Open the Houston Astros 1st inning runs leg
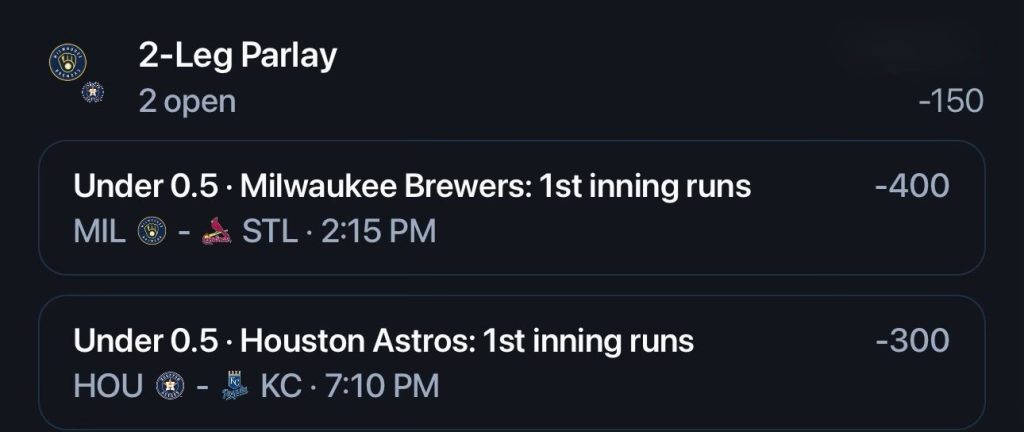Screen dimensions: 1024x432 (x=511, y=362)
